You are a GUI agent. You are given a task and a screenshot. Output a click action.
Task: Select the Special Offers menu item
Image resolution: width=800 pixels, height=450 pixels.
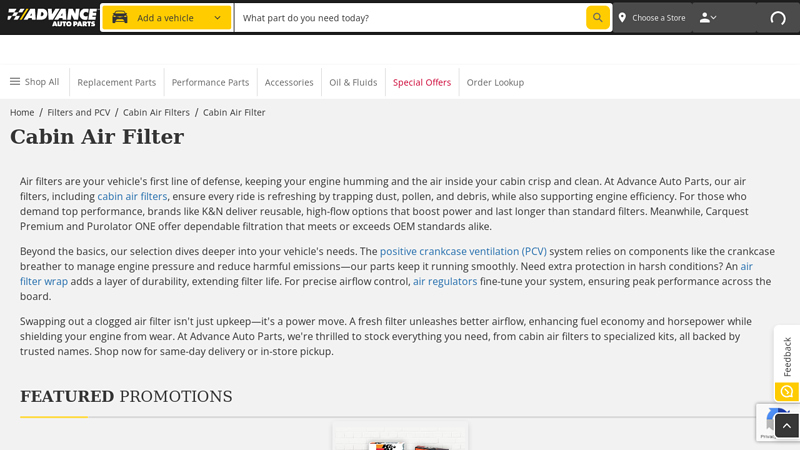[x=421, y=82]
